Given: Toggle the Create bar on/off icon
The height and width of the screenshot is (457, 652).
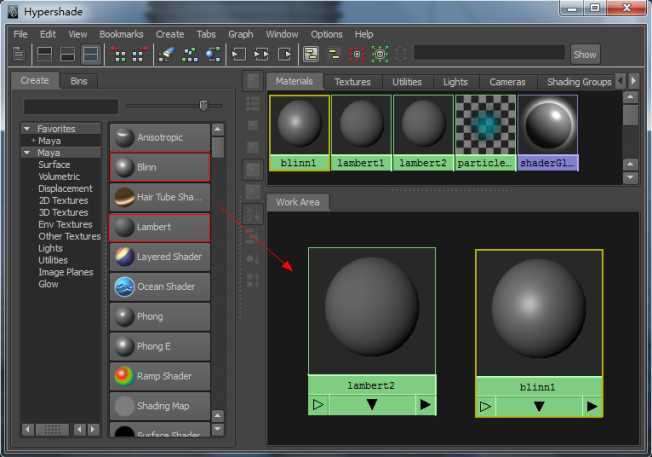Looking at the screenshot, I should click(x=19, y=54).
